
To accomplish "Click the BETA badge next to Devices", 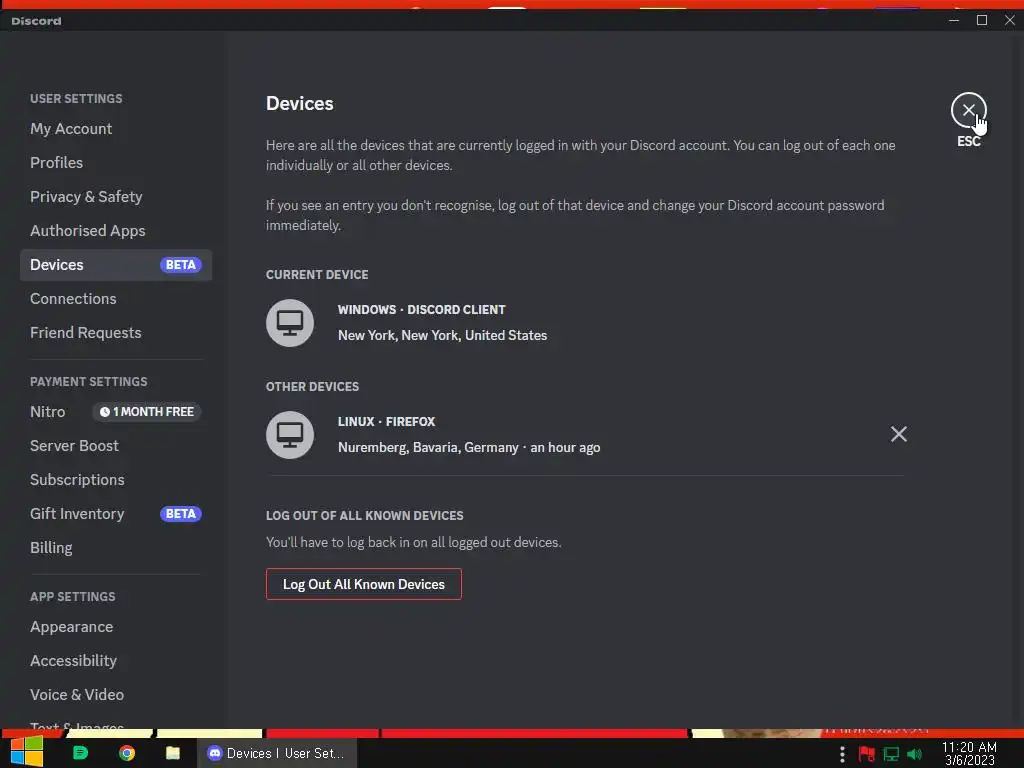I will click(181, 265).
